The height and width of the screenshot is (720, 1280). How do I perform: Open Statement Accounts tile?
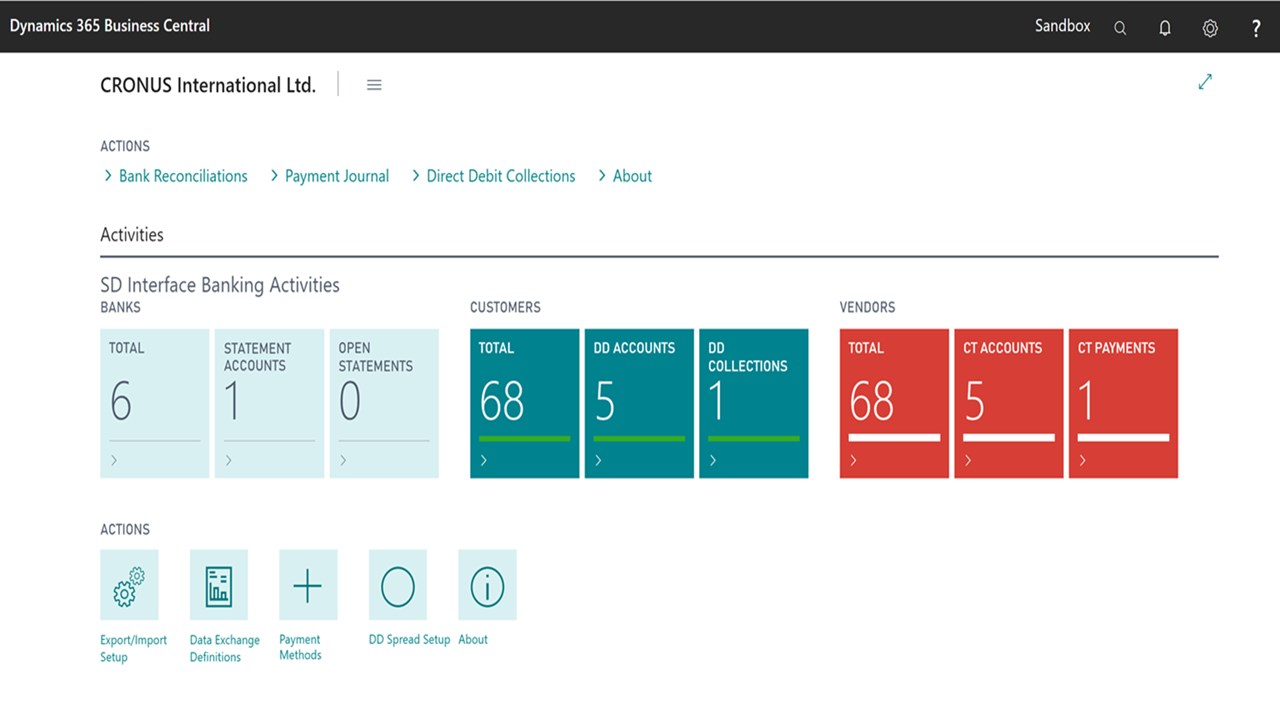(269, 403)
